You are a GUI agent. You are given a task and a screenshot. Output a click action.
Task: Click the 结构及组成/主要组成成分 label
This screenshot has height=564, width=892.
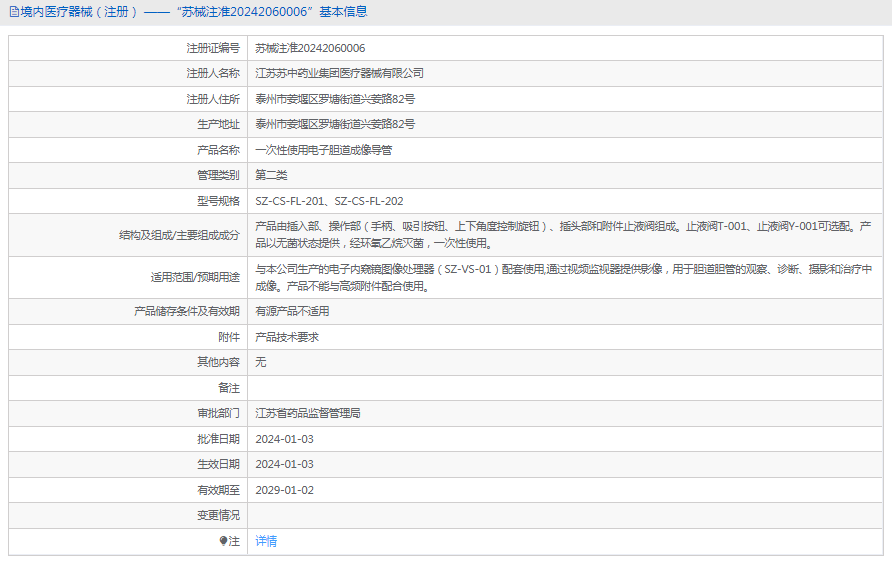click(x=179, y=235)
